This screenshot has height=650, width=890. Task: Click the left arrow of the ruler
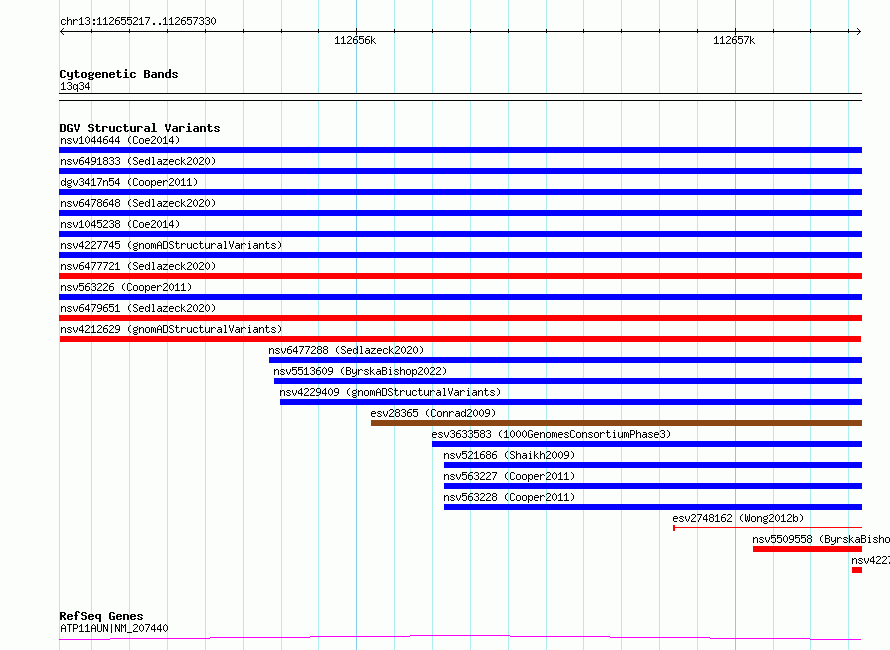click(62, 32)
